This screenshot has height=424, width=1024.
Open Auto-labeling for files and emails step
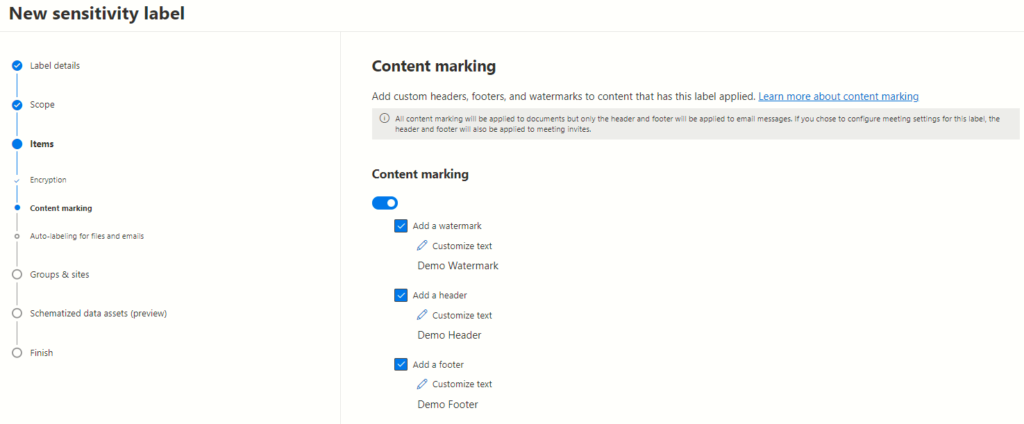point(87,236)
